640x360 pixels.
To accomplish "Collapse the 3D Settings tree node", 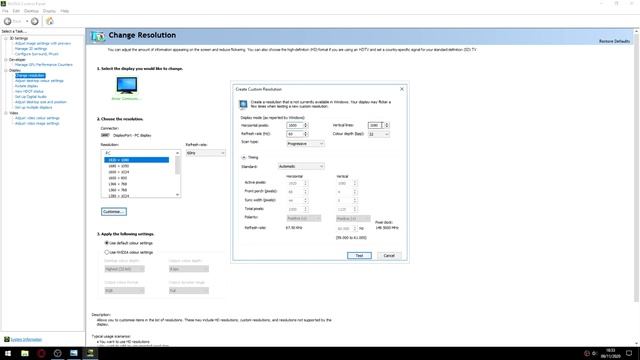I will pos(6,38).
